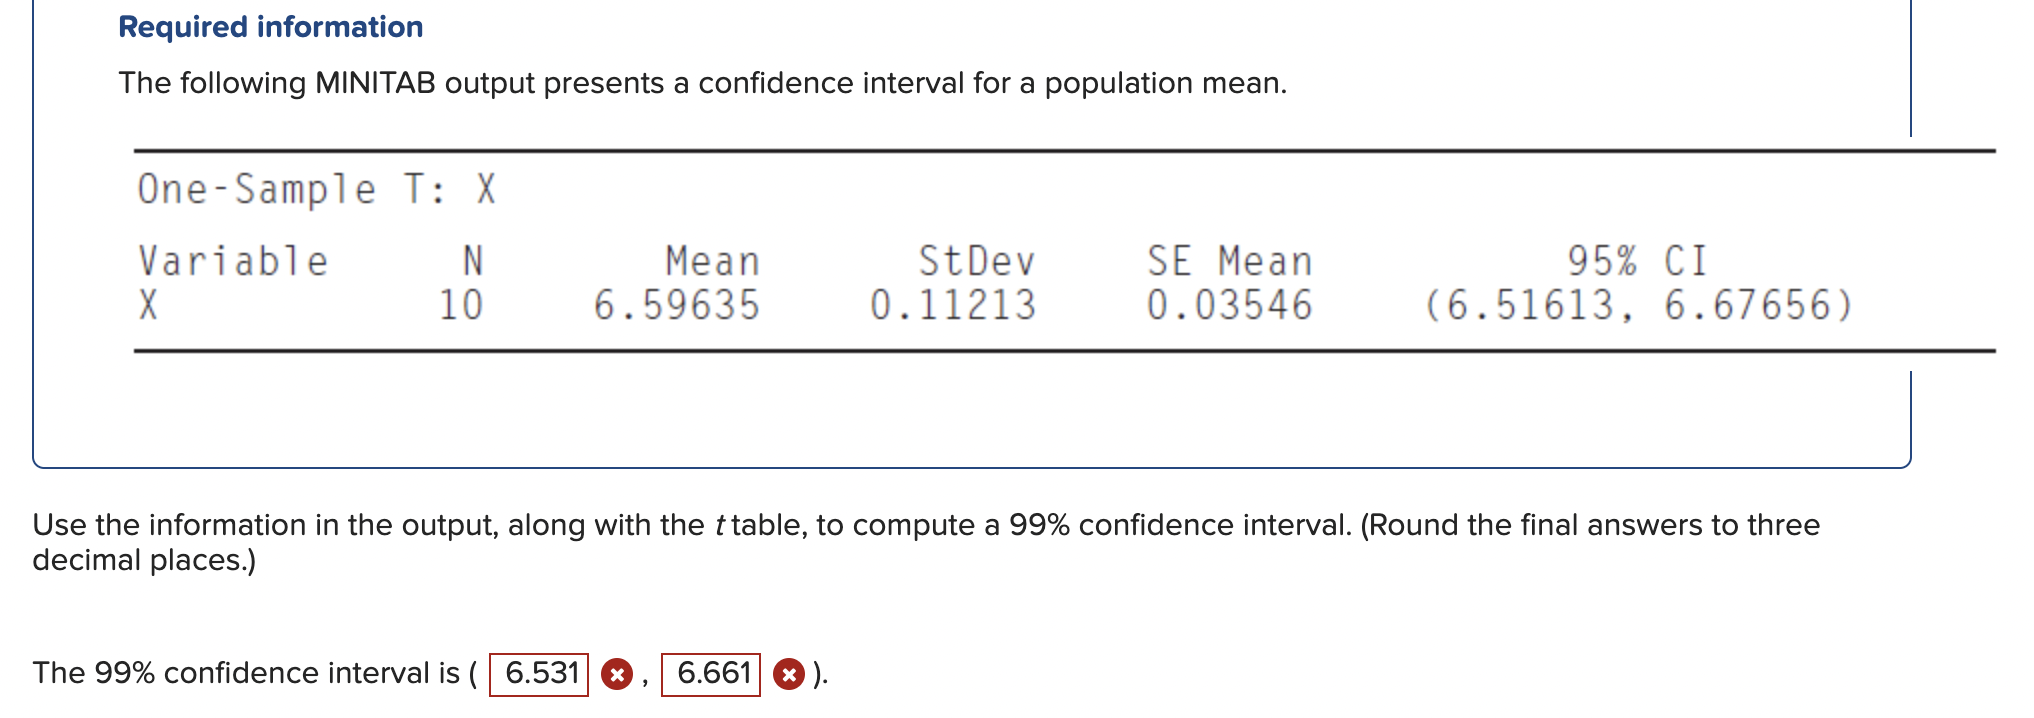Click the red error icon beside 6.531
The width and height of the screenshot is (2034, 718).
coord(617,674)
